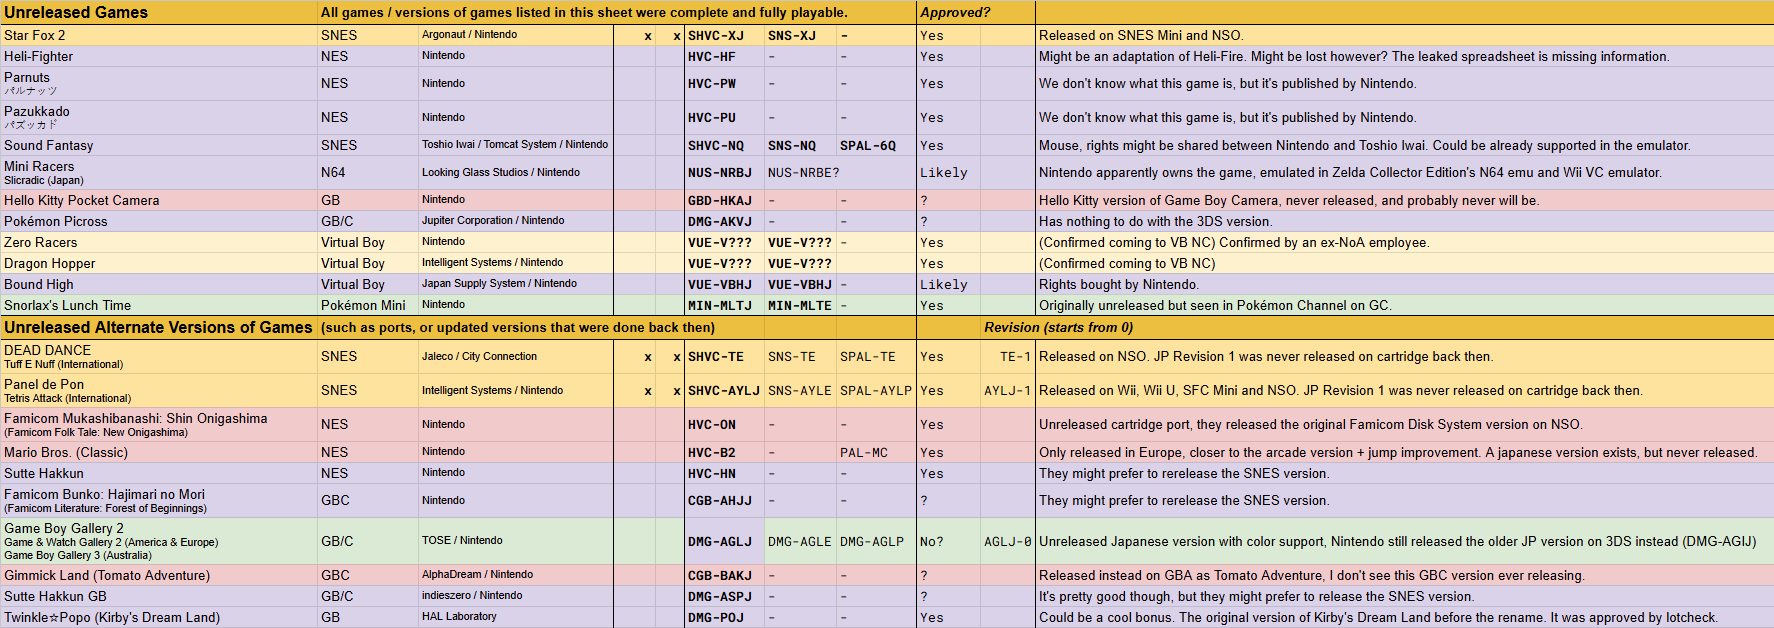Select the 'Pokémon Mini' platform cell
Image resolution: width=1774 pixels, height=628 pixels.
(x=367, y=305)
